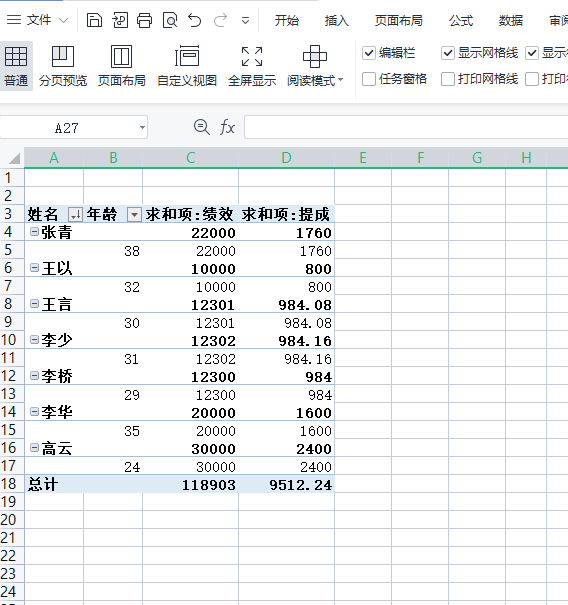
Task: Open the 插入 ribbon tab
Action: coord(336,20)
